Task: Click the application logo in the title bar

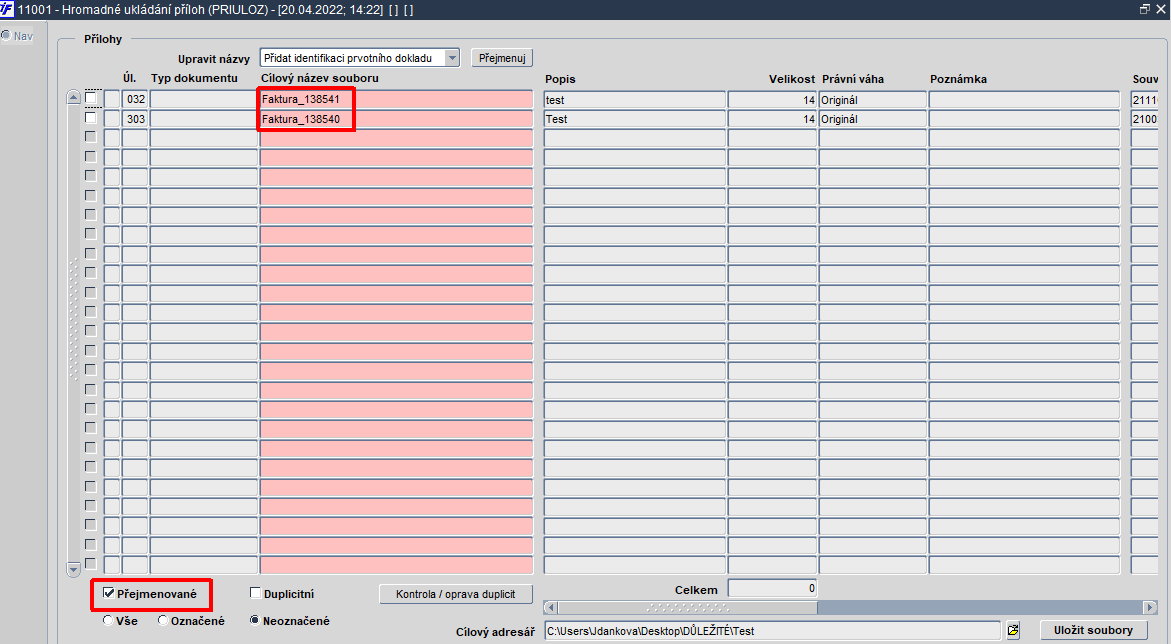Action: pos(7,9)
